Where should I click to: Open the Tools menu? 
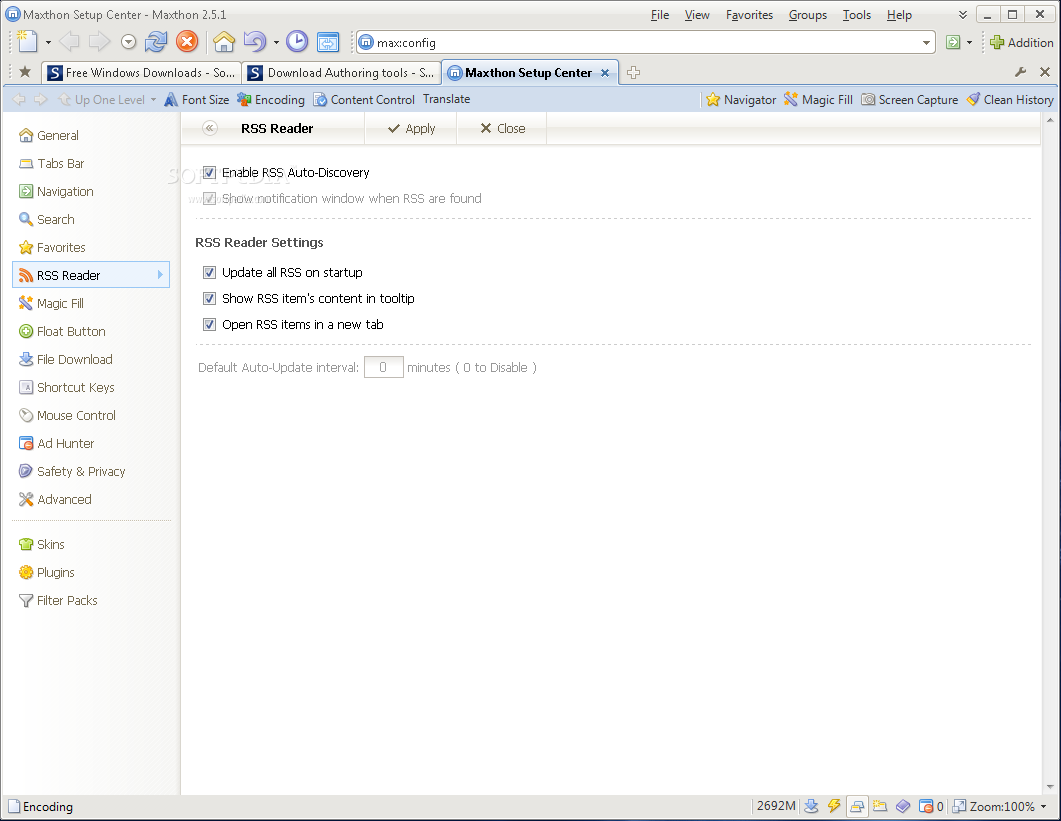pyautogui.click(x=857, y=15)
